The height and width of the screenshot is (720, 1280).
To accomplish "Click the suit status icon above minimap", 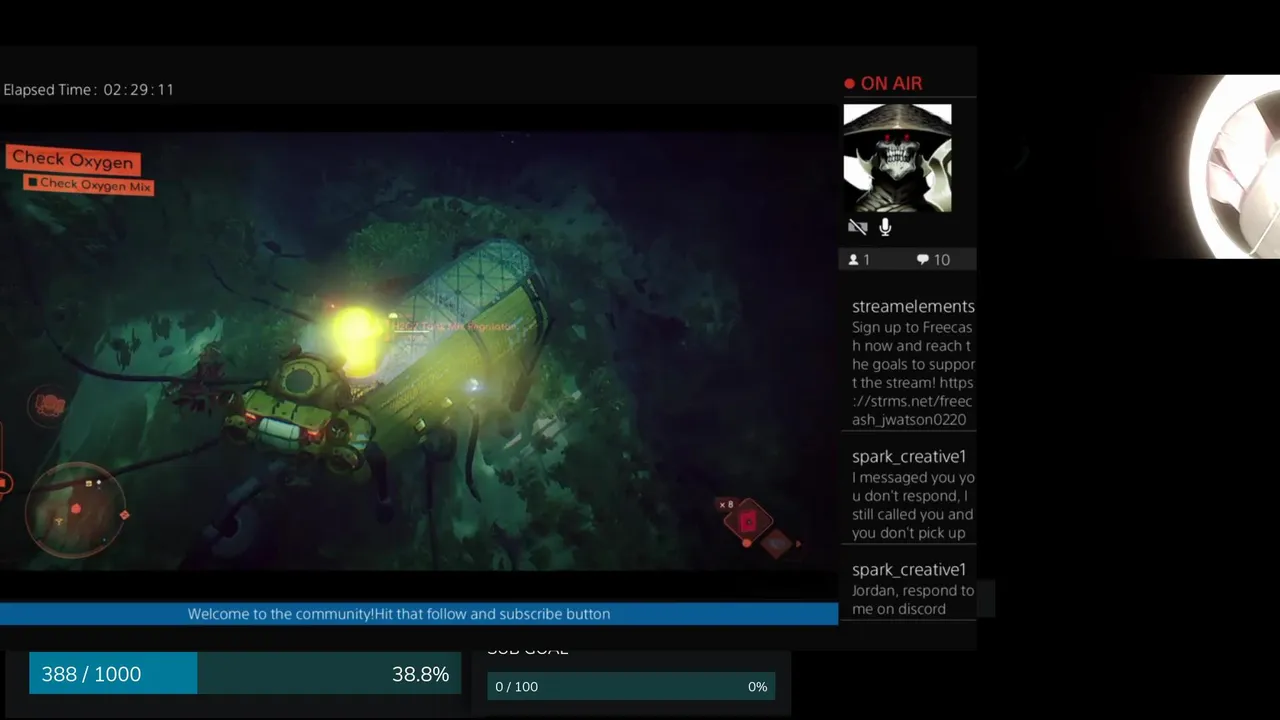I will pyautogui.click(x=49, y=404).
